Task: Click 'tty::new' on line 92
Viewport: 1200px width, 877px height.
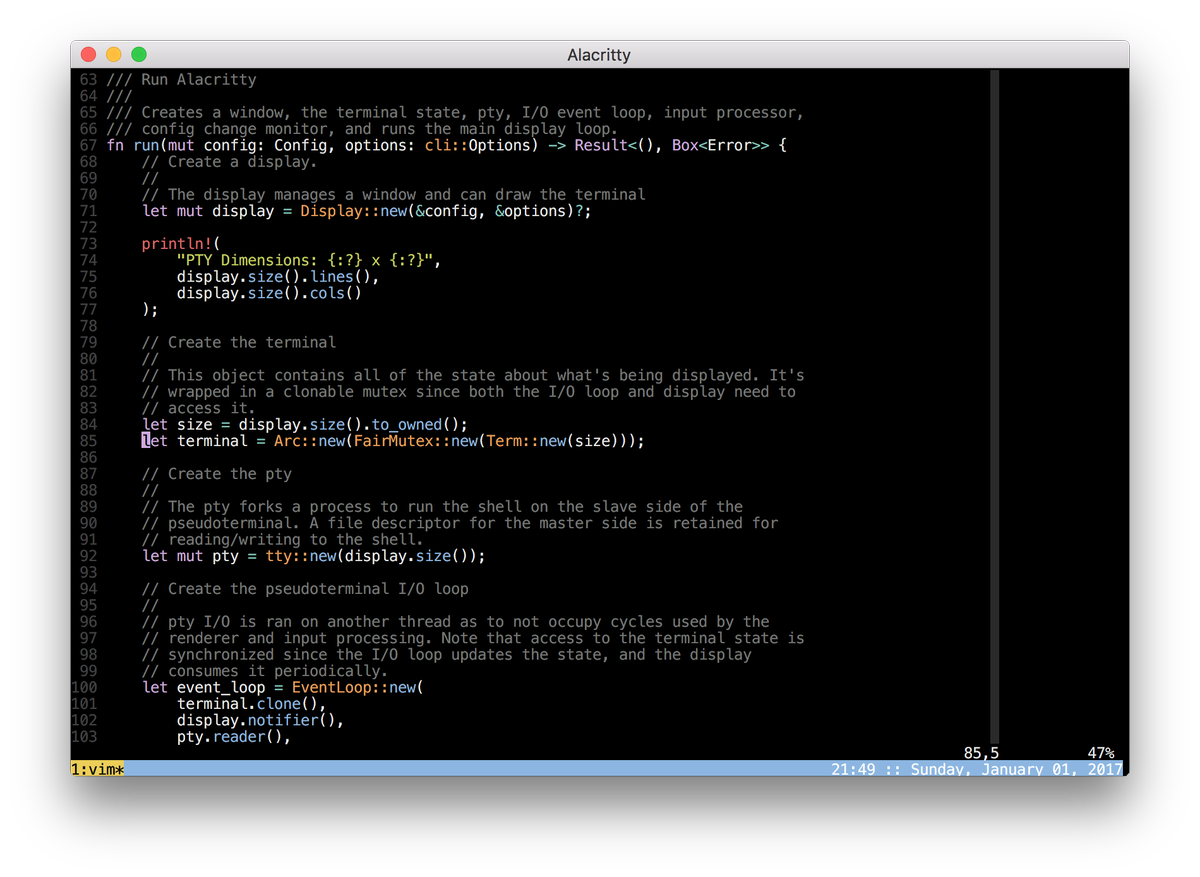Action: tap(300, 557)
